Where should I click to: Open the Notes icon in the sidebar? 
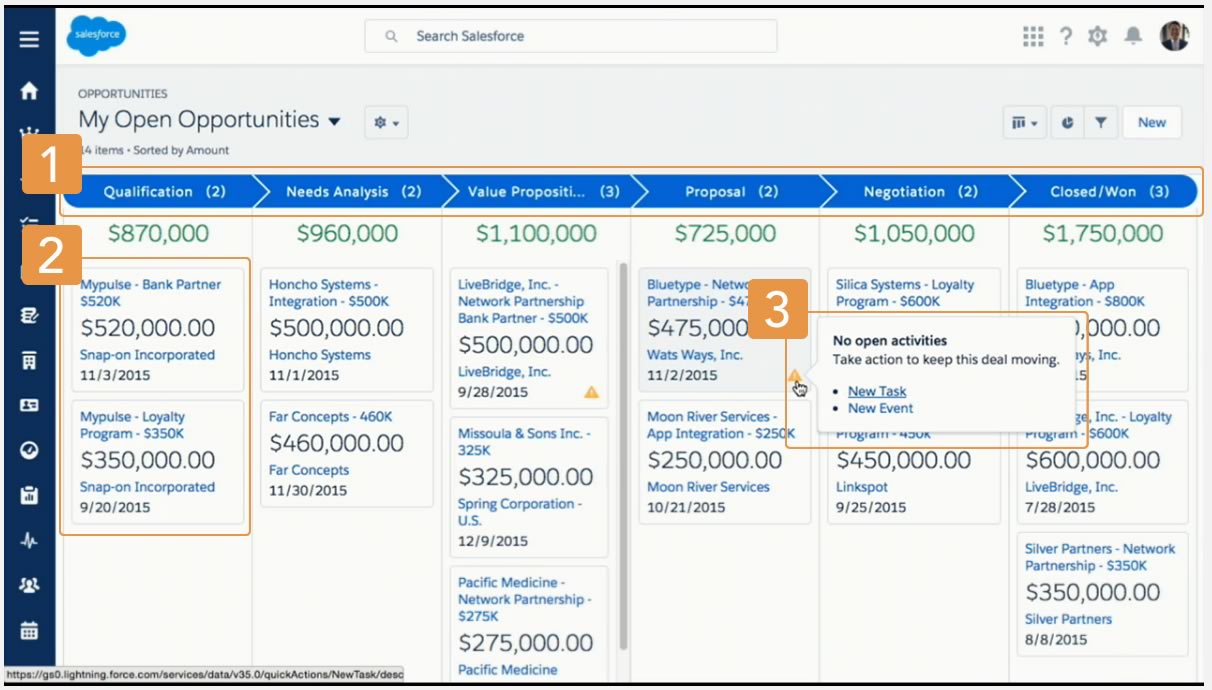(x=29, y=315)
